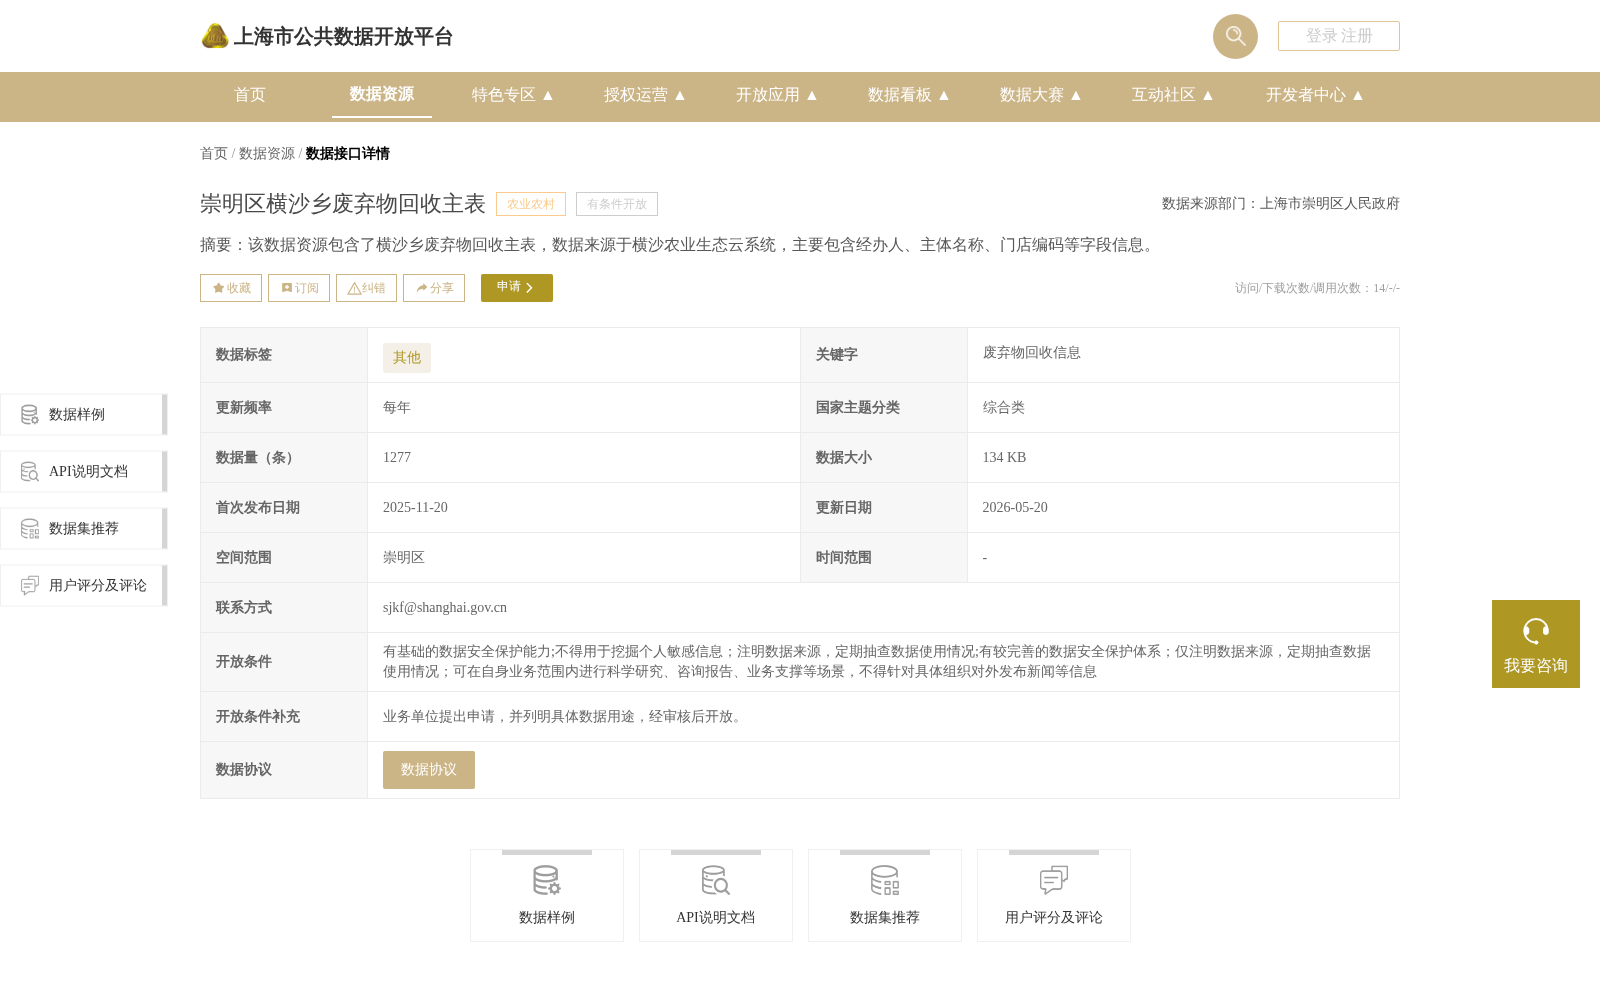Click the 更新频率 value 每年
The image size is (1600, 1000).
pyautogui.click(x=397, y=408)
